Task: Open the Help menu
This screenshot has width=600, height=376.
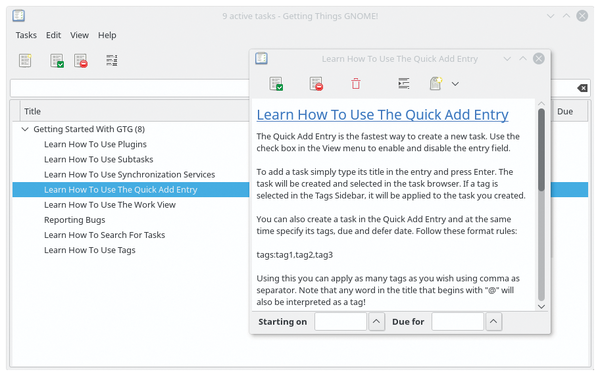Action: 107,35
